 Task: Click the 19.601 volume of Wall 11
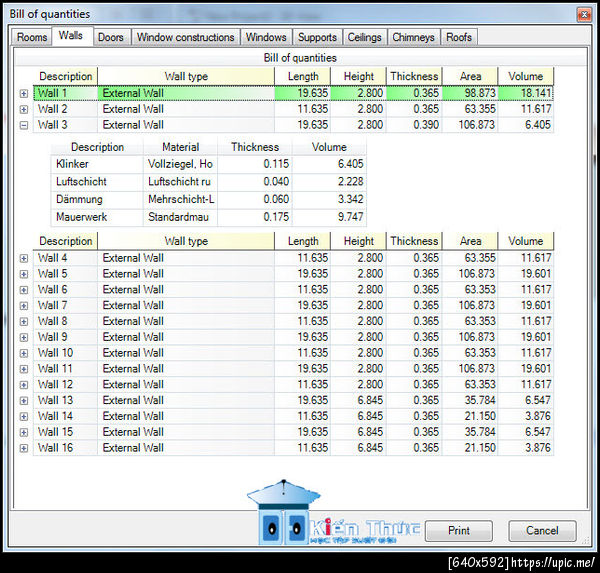point(526,369)
